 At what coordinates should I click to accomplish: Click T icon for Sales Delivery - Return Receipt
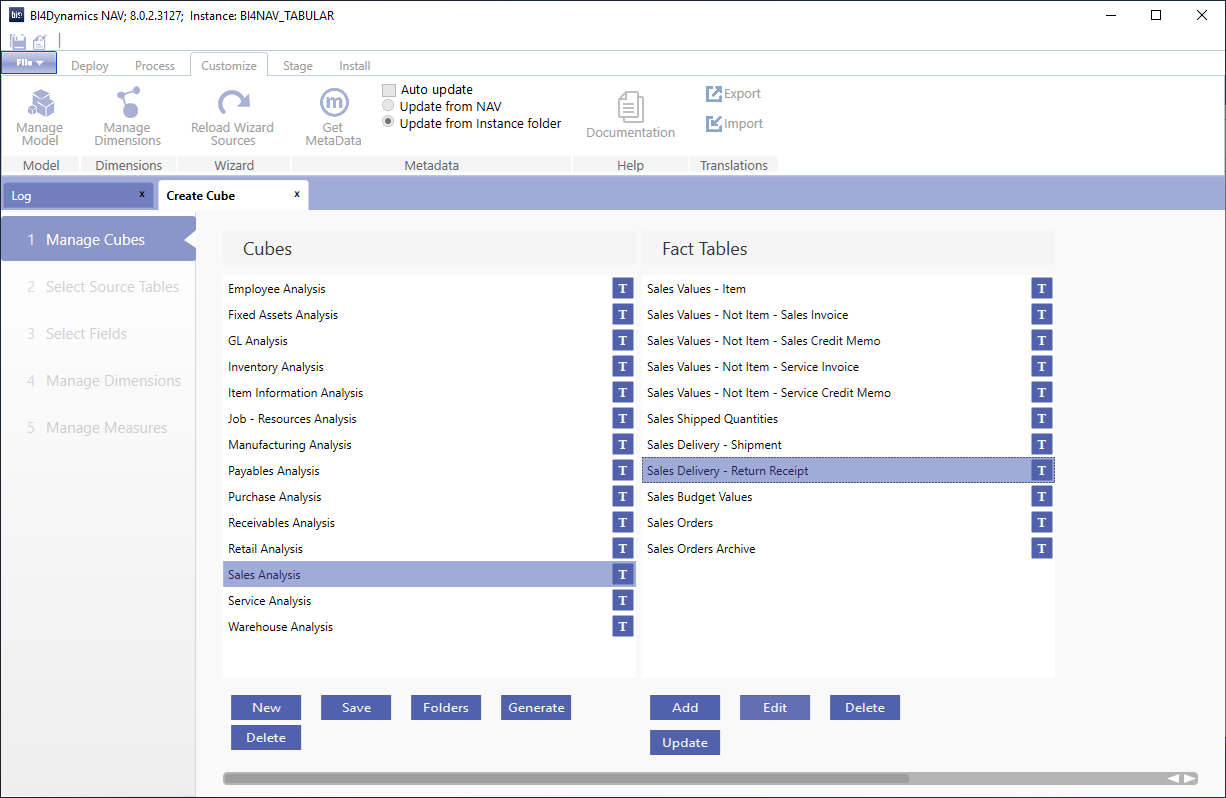coord(1042,471)
